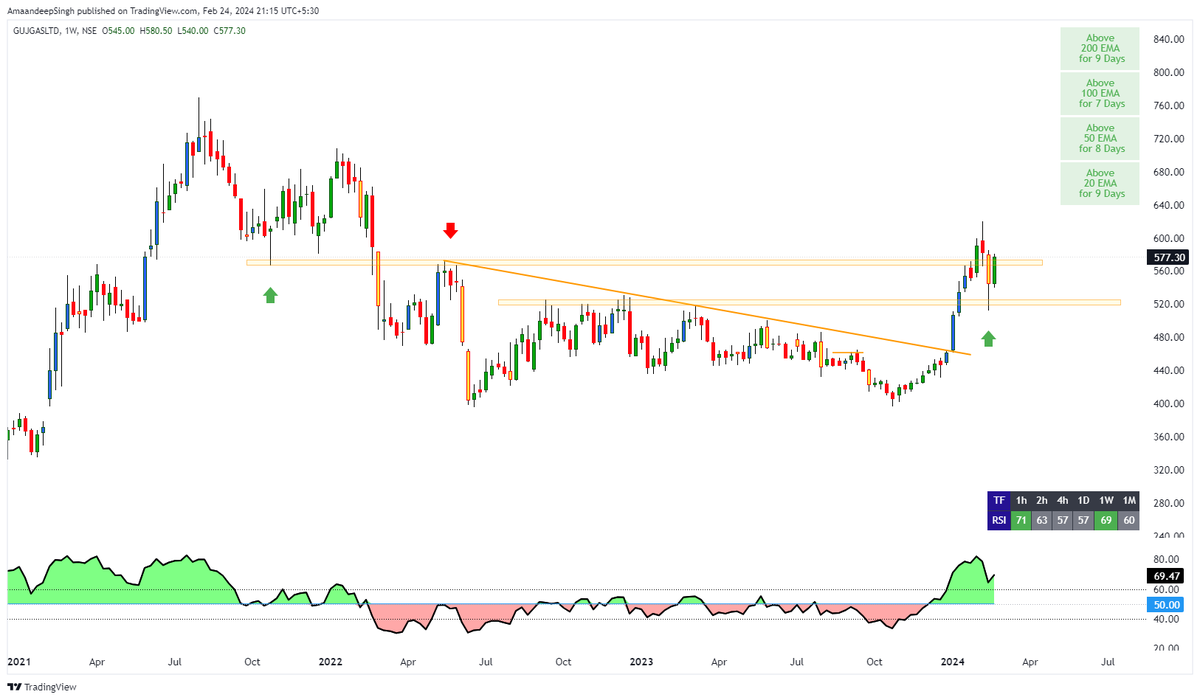Click the 400.00 price axis label

[x=1168, y=404]
